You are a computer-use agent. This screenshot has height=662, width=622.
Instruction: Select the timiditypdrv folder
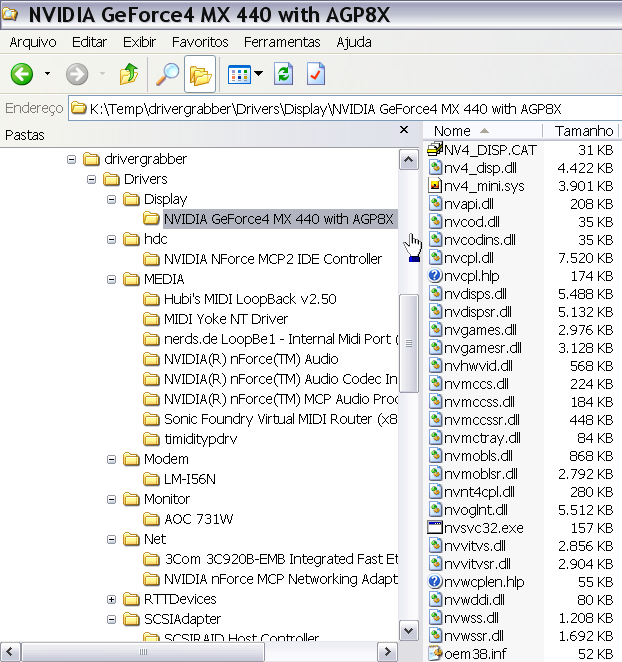tap(190, 439)
